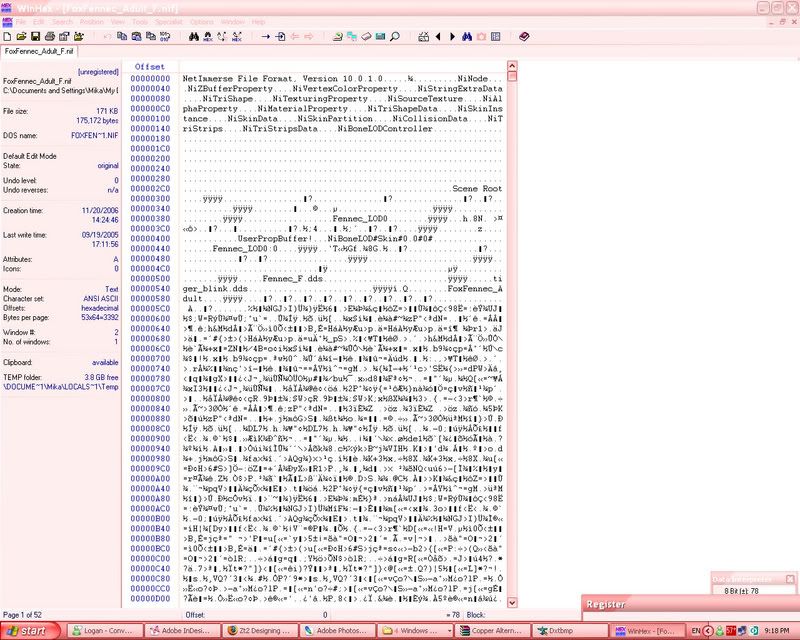Click the New file toolbar icon
The height and width of the screenshot is (640, 800).
(9, 36)
